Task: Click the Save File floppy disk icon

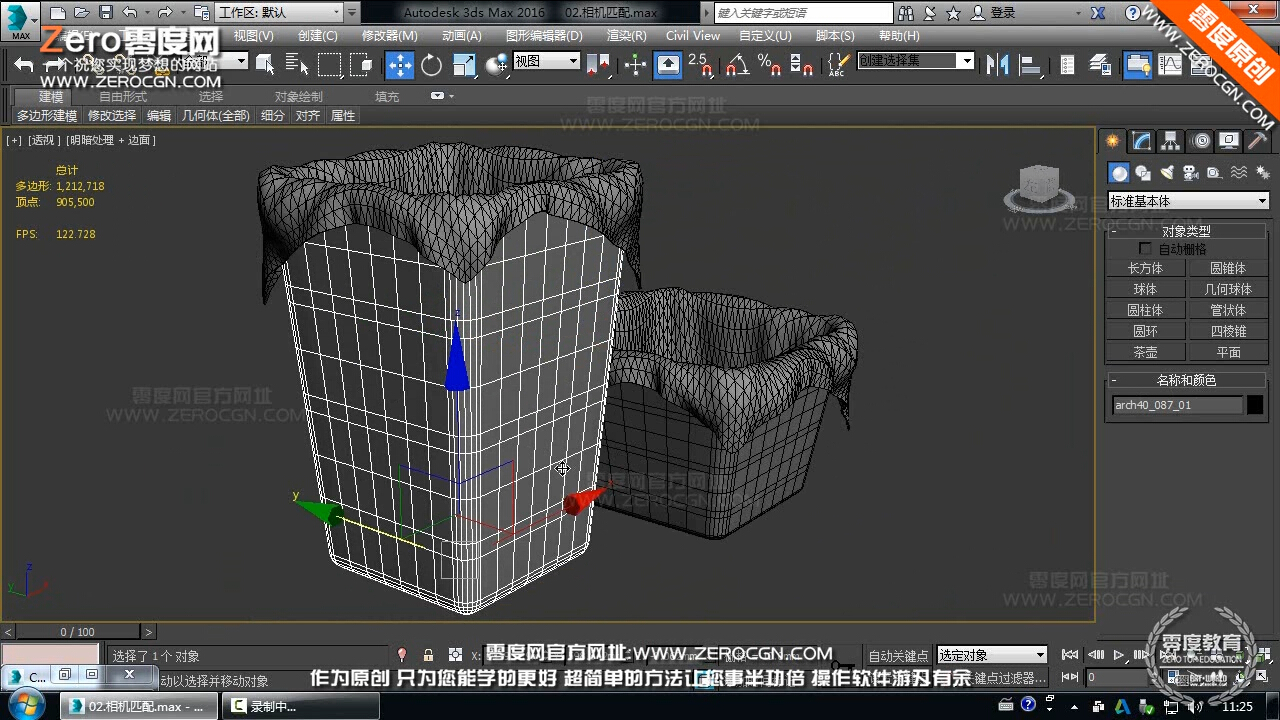Action: tap(106, 13)
